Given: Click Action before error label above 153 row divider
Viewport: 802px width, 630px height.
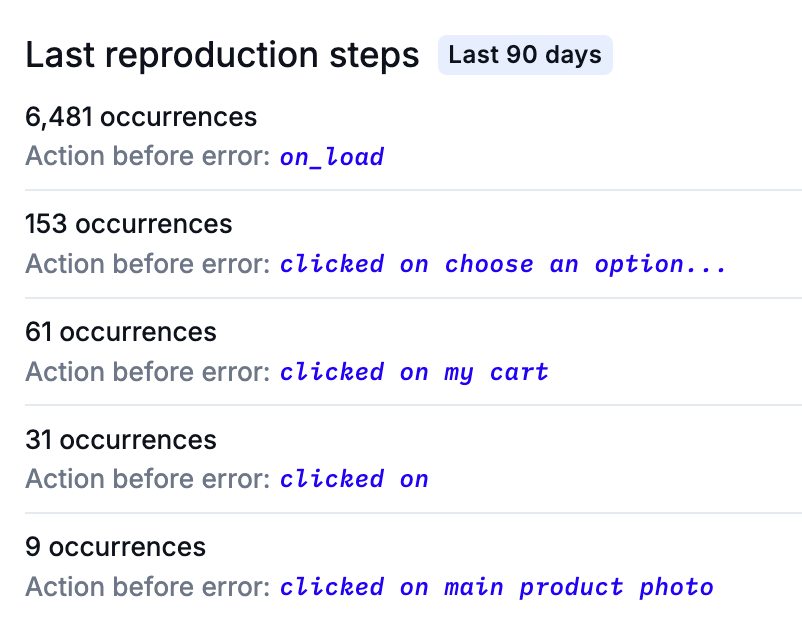Looking at the screenshot, I should (x=147, y=156).
